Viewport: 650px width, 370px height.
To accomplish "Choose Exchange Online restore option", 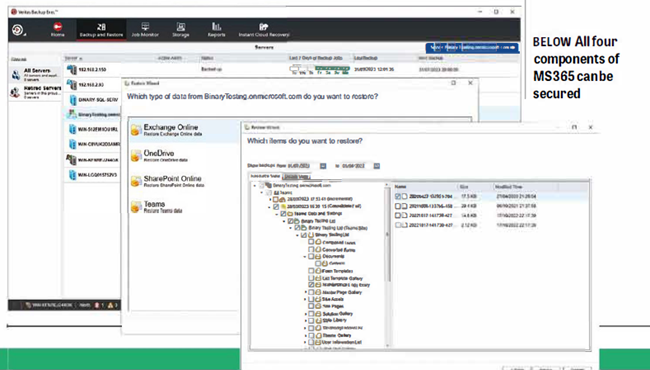I will click(184, 130).
